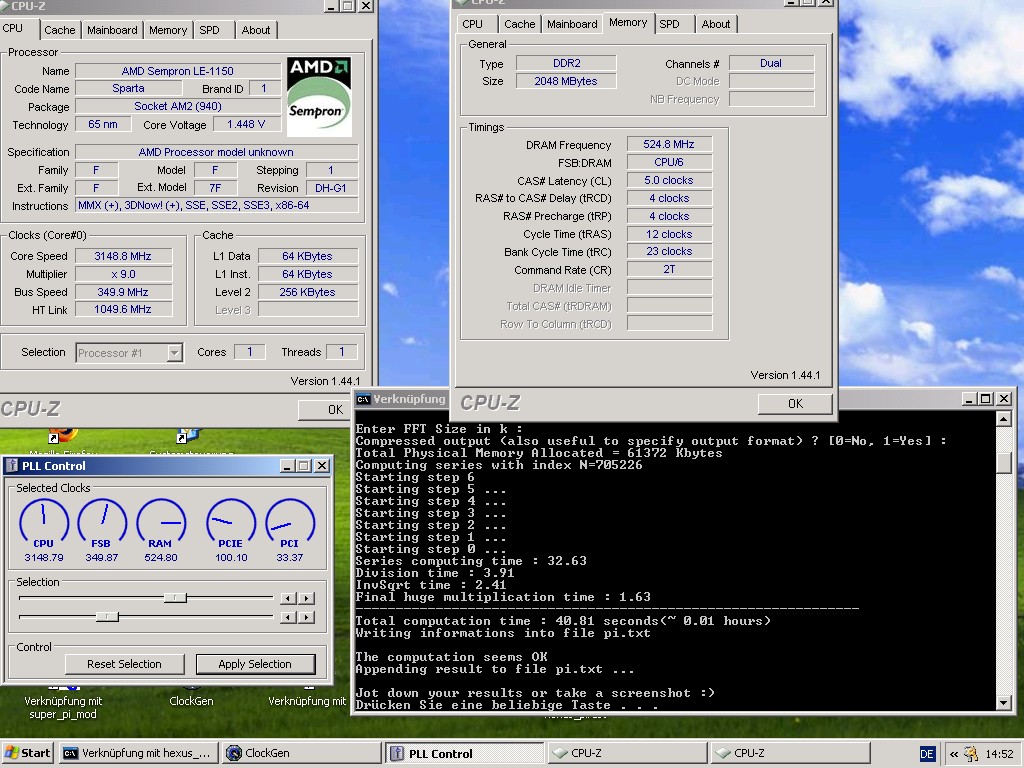
Task: Click console scrollbar up arrow
Action: click(1004, 419)
